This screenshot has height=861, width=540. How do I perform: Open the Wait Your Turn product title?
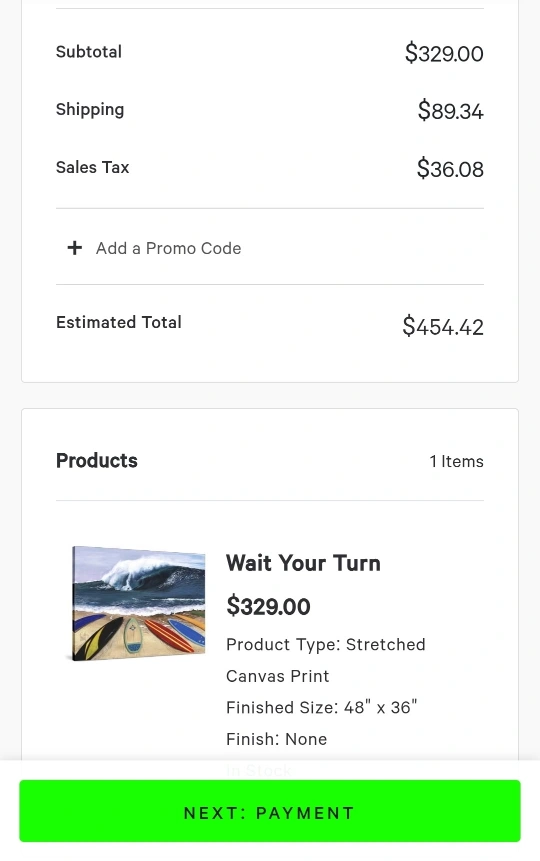tap(303, 563)
